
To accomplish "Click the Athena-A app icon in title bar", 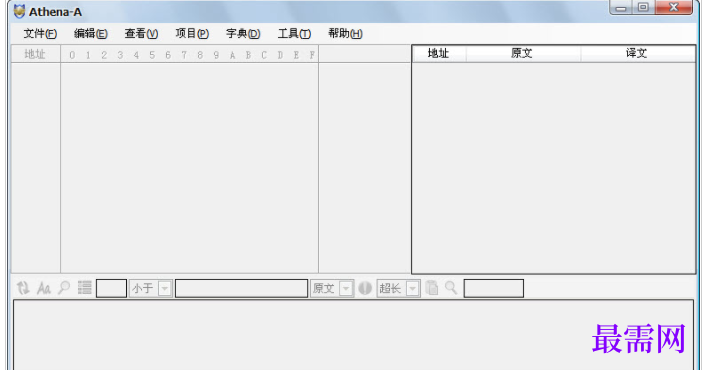I will click(x=19, y=11).
